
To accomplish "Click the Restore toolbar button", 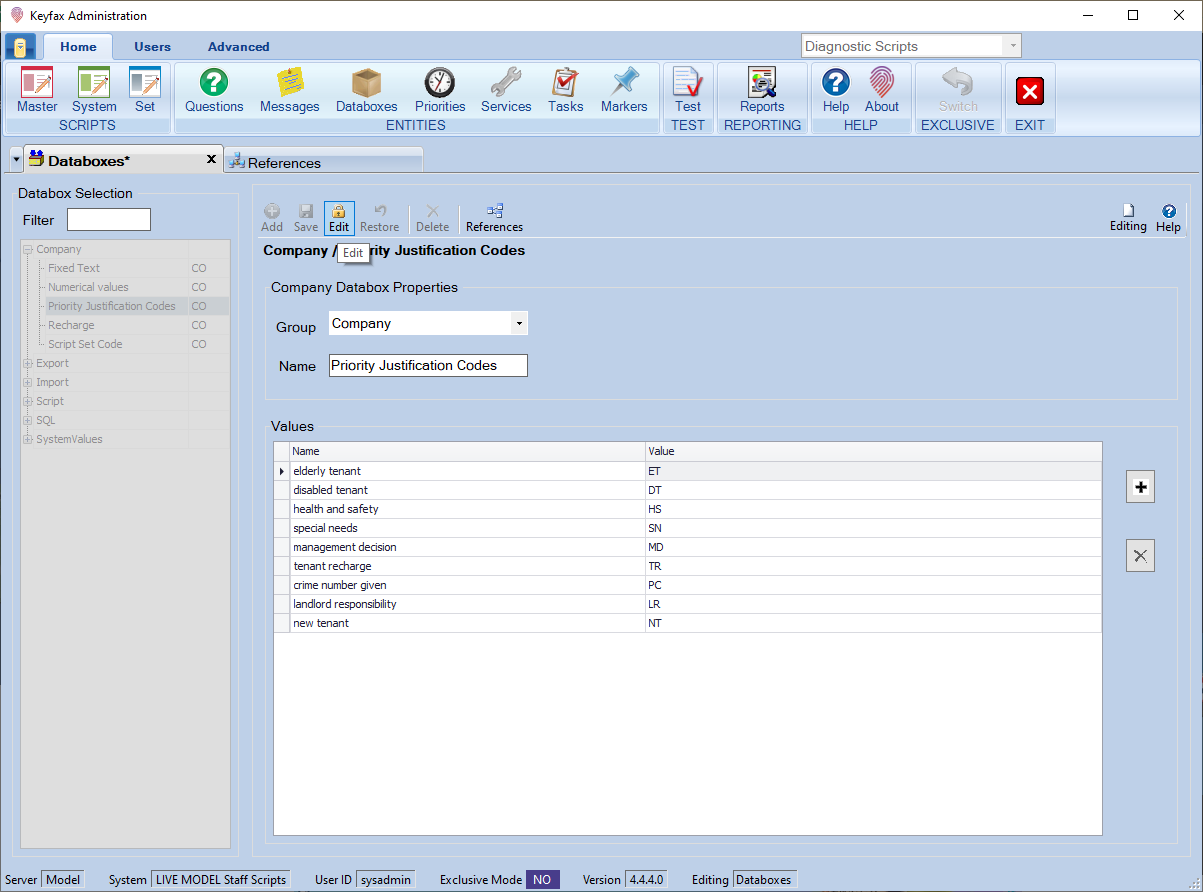I will tap(380, 218).
